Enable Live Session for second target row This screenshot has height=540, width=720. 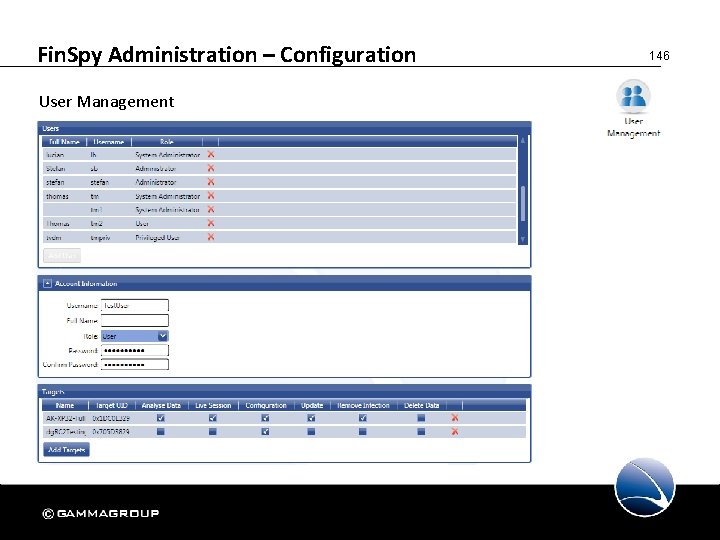click(213, 432)
